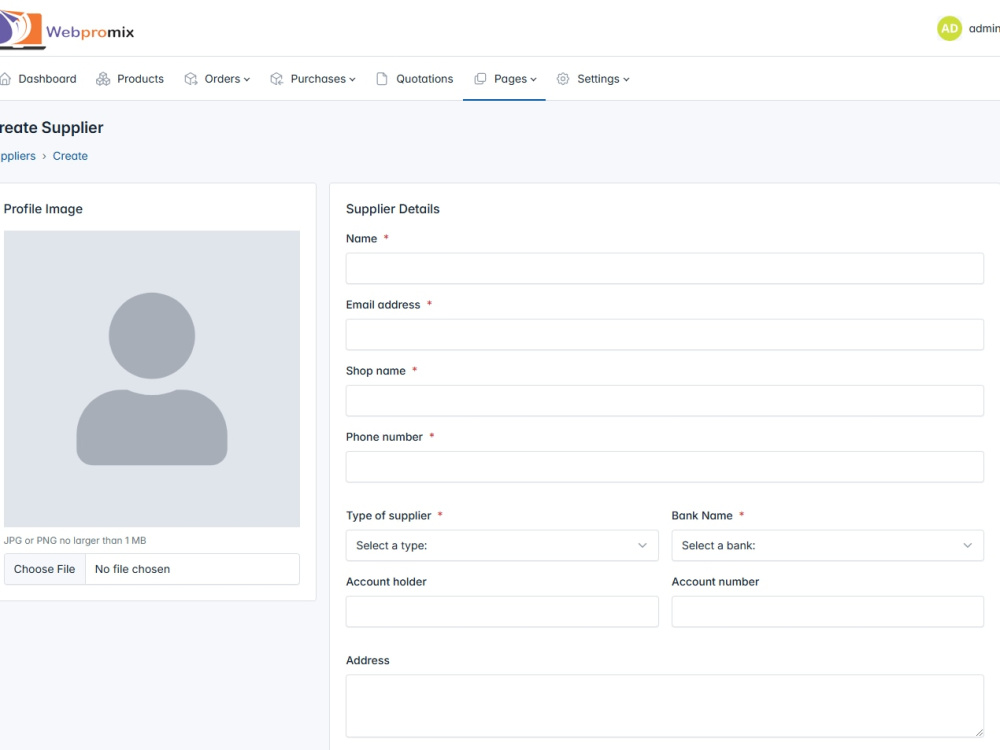Expand the Orders menu

pyautogui.click(x=227, y=78)
